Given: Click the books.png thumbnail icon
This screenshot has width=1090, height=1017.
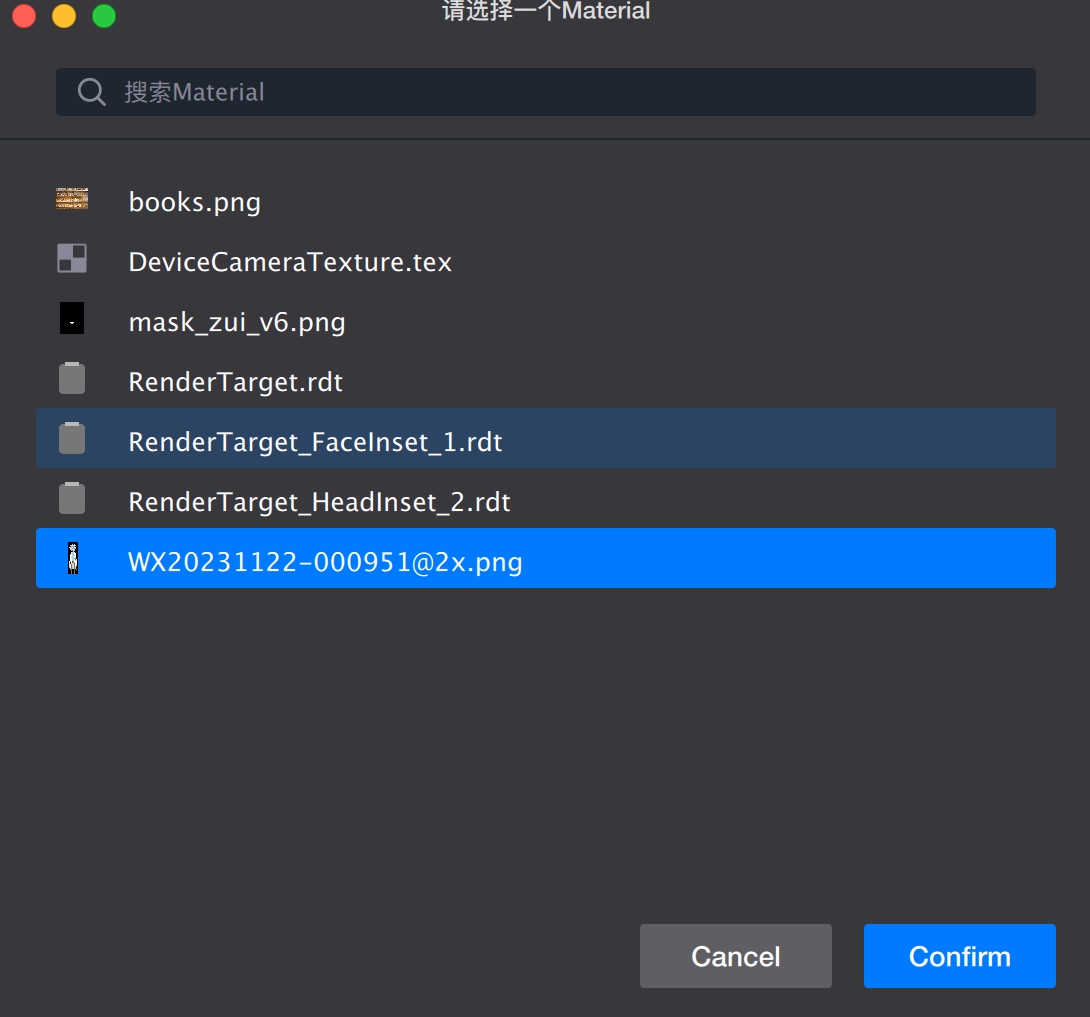Looking at the screenshot, I should [x=72, y=199].
